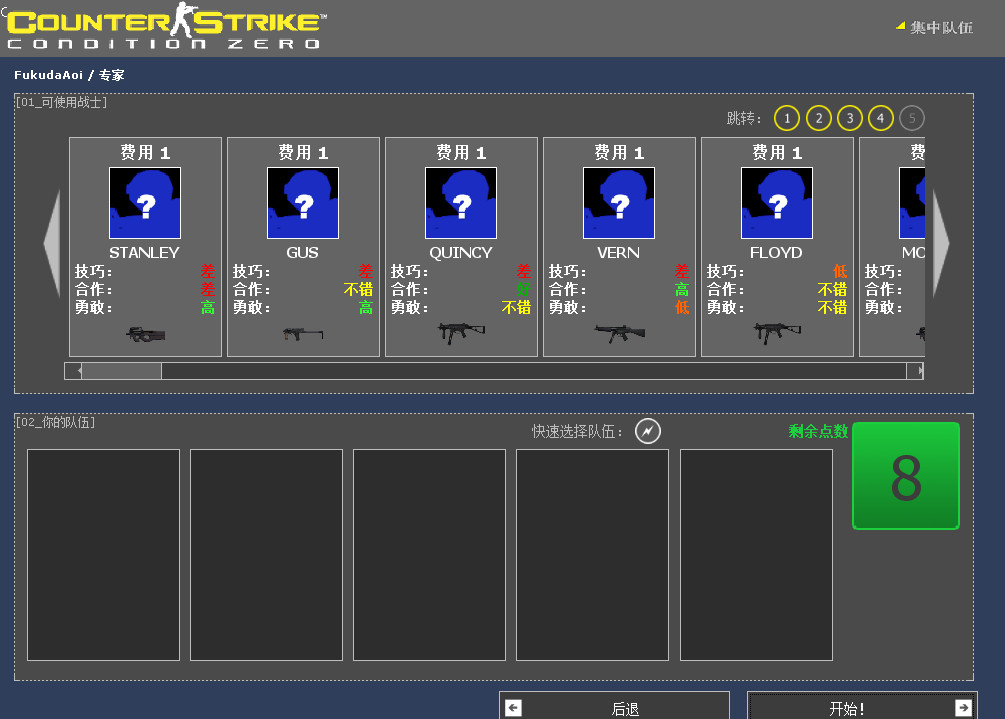Screen dimensions: 1005x719
Task: Select Gus's soldier portrait
Action: [x=302, y=202]
